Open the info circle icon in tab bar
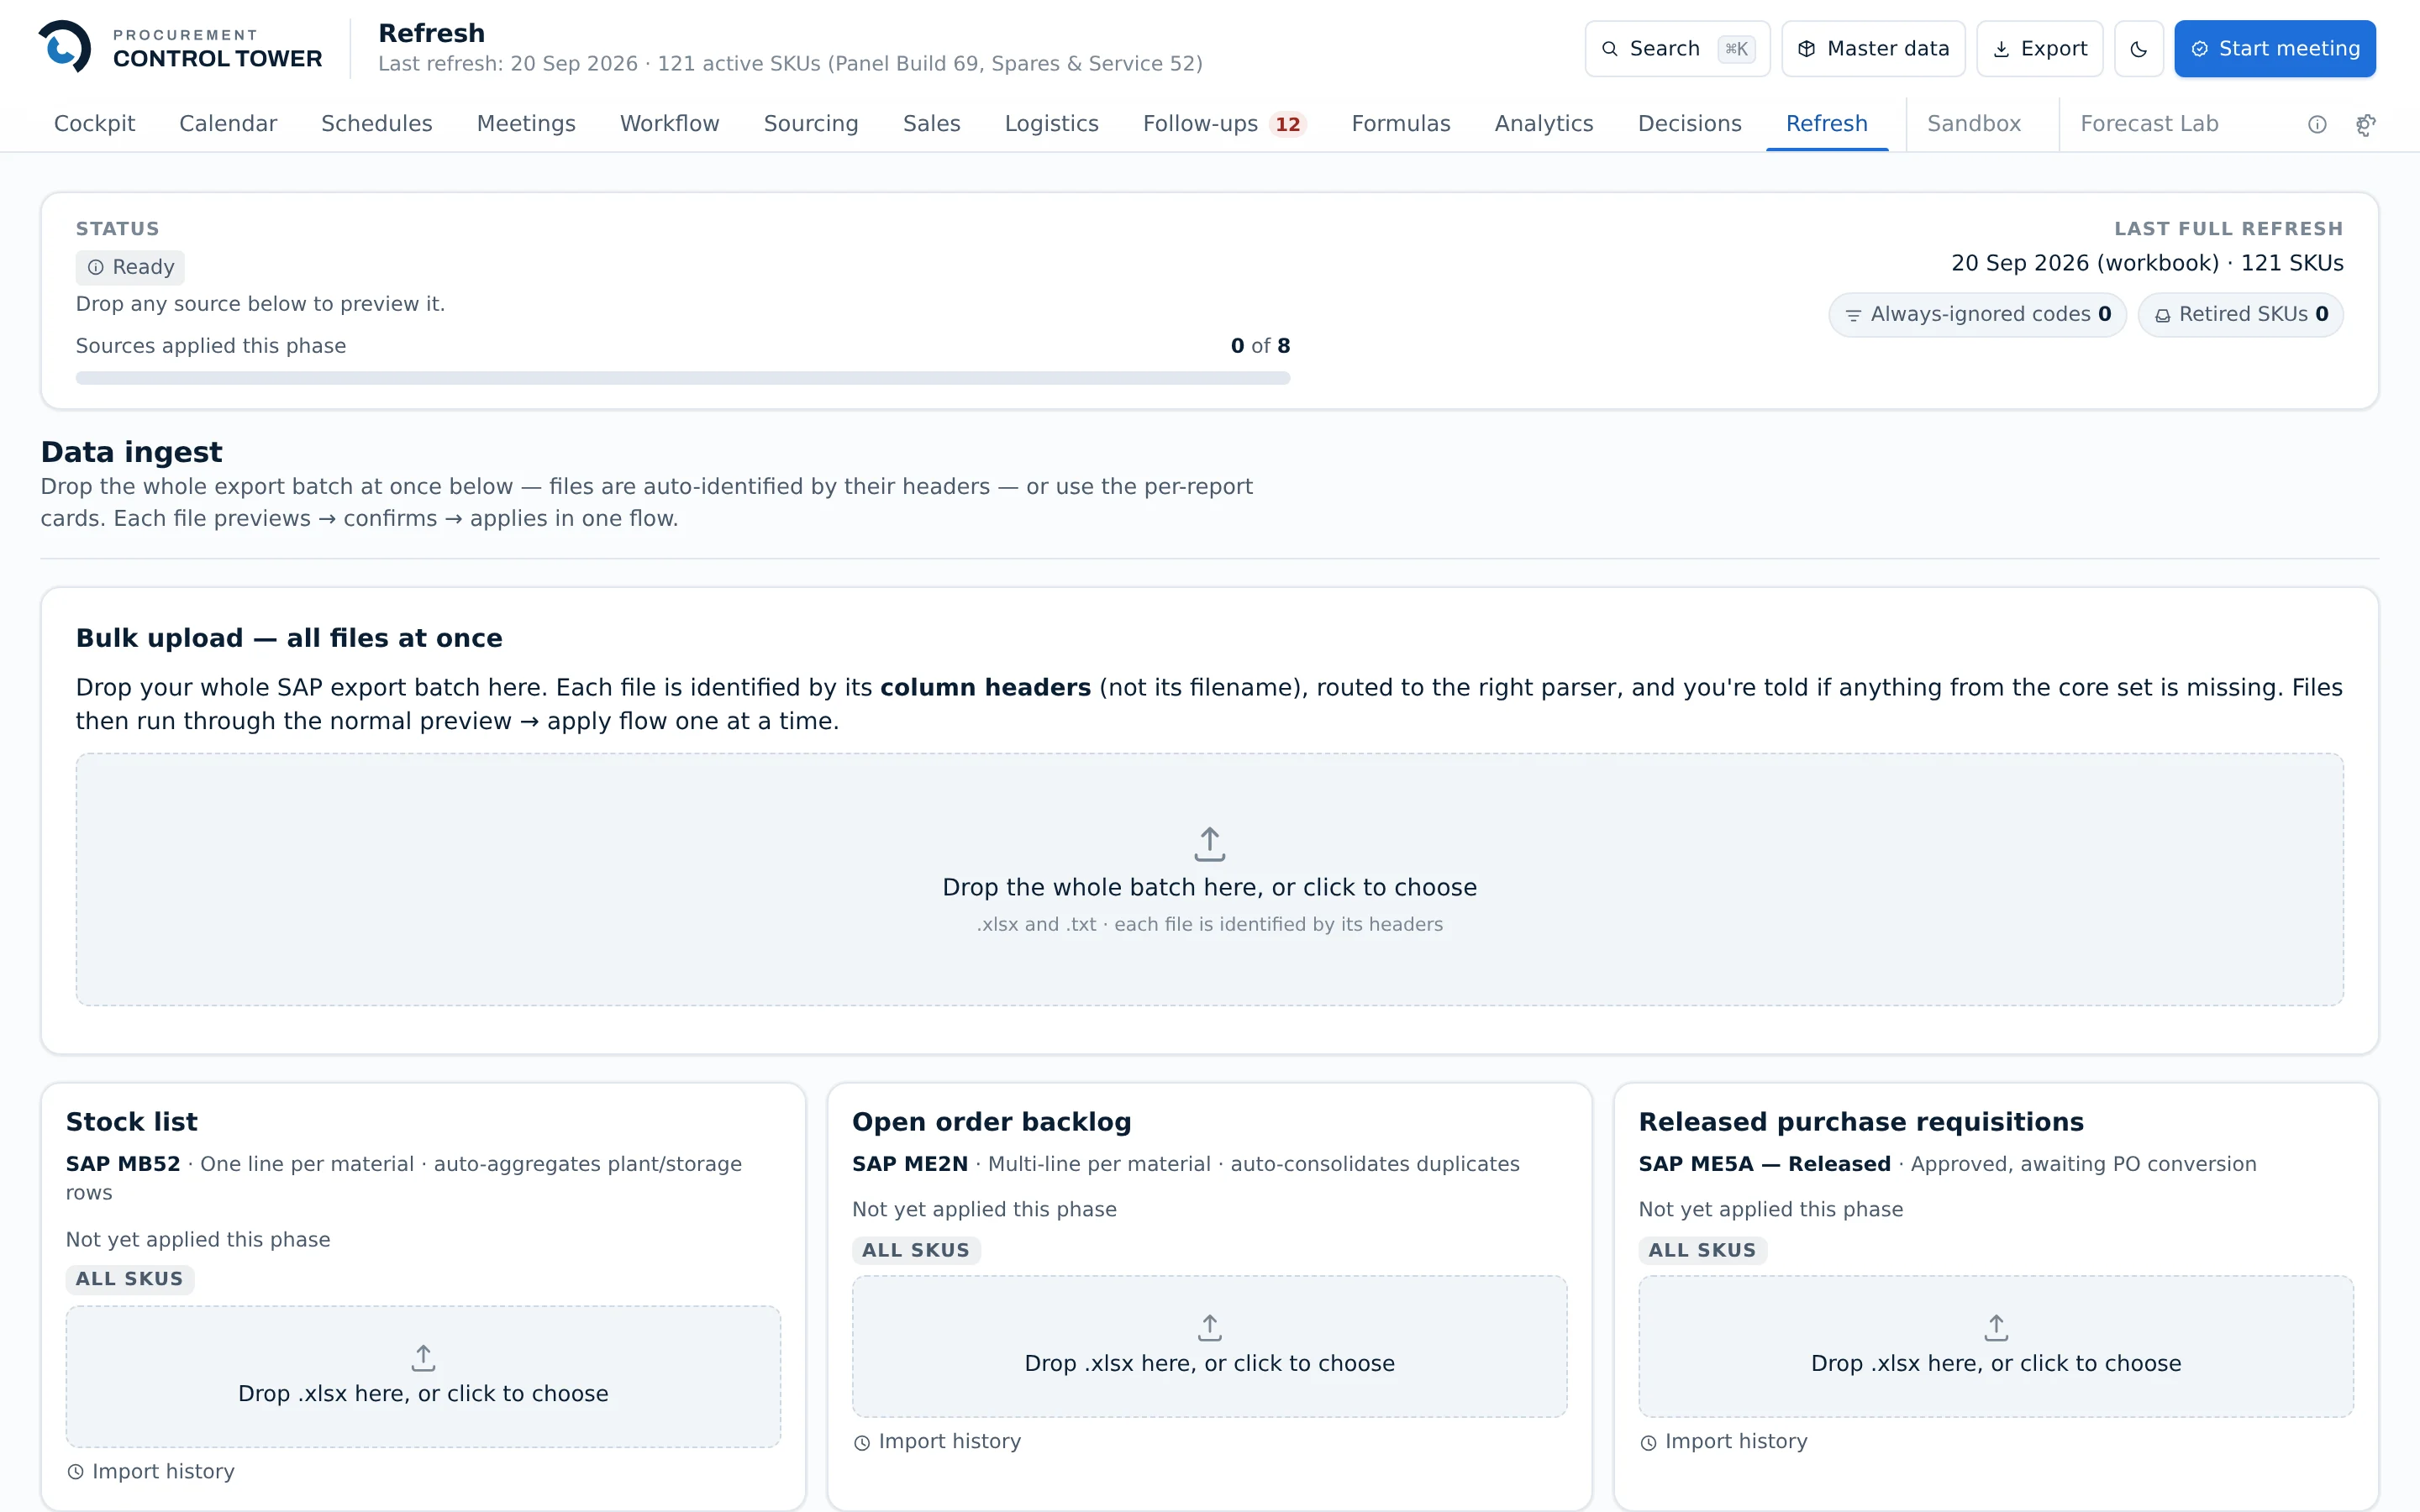 (2317, 124)
